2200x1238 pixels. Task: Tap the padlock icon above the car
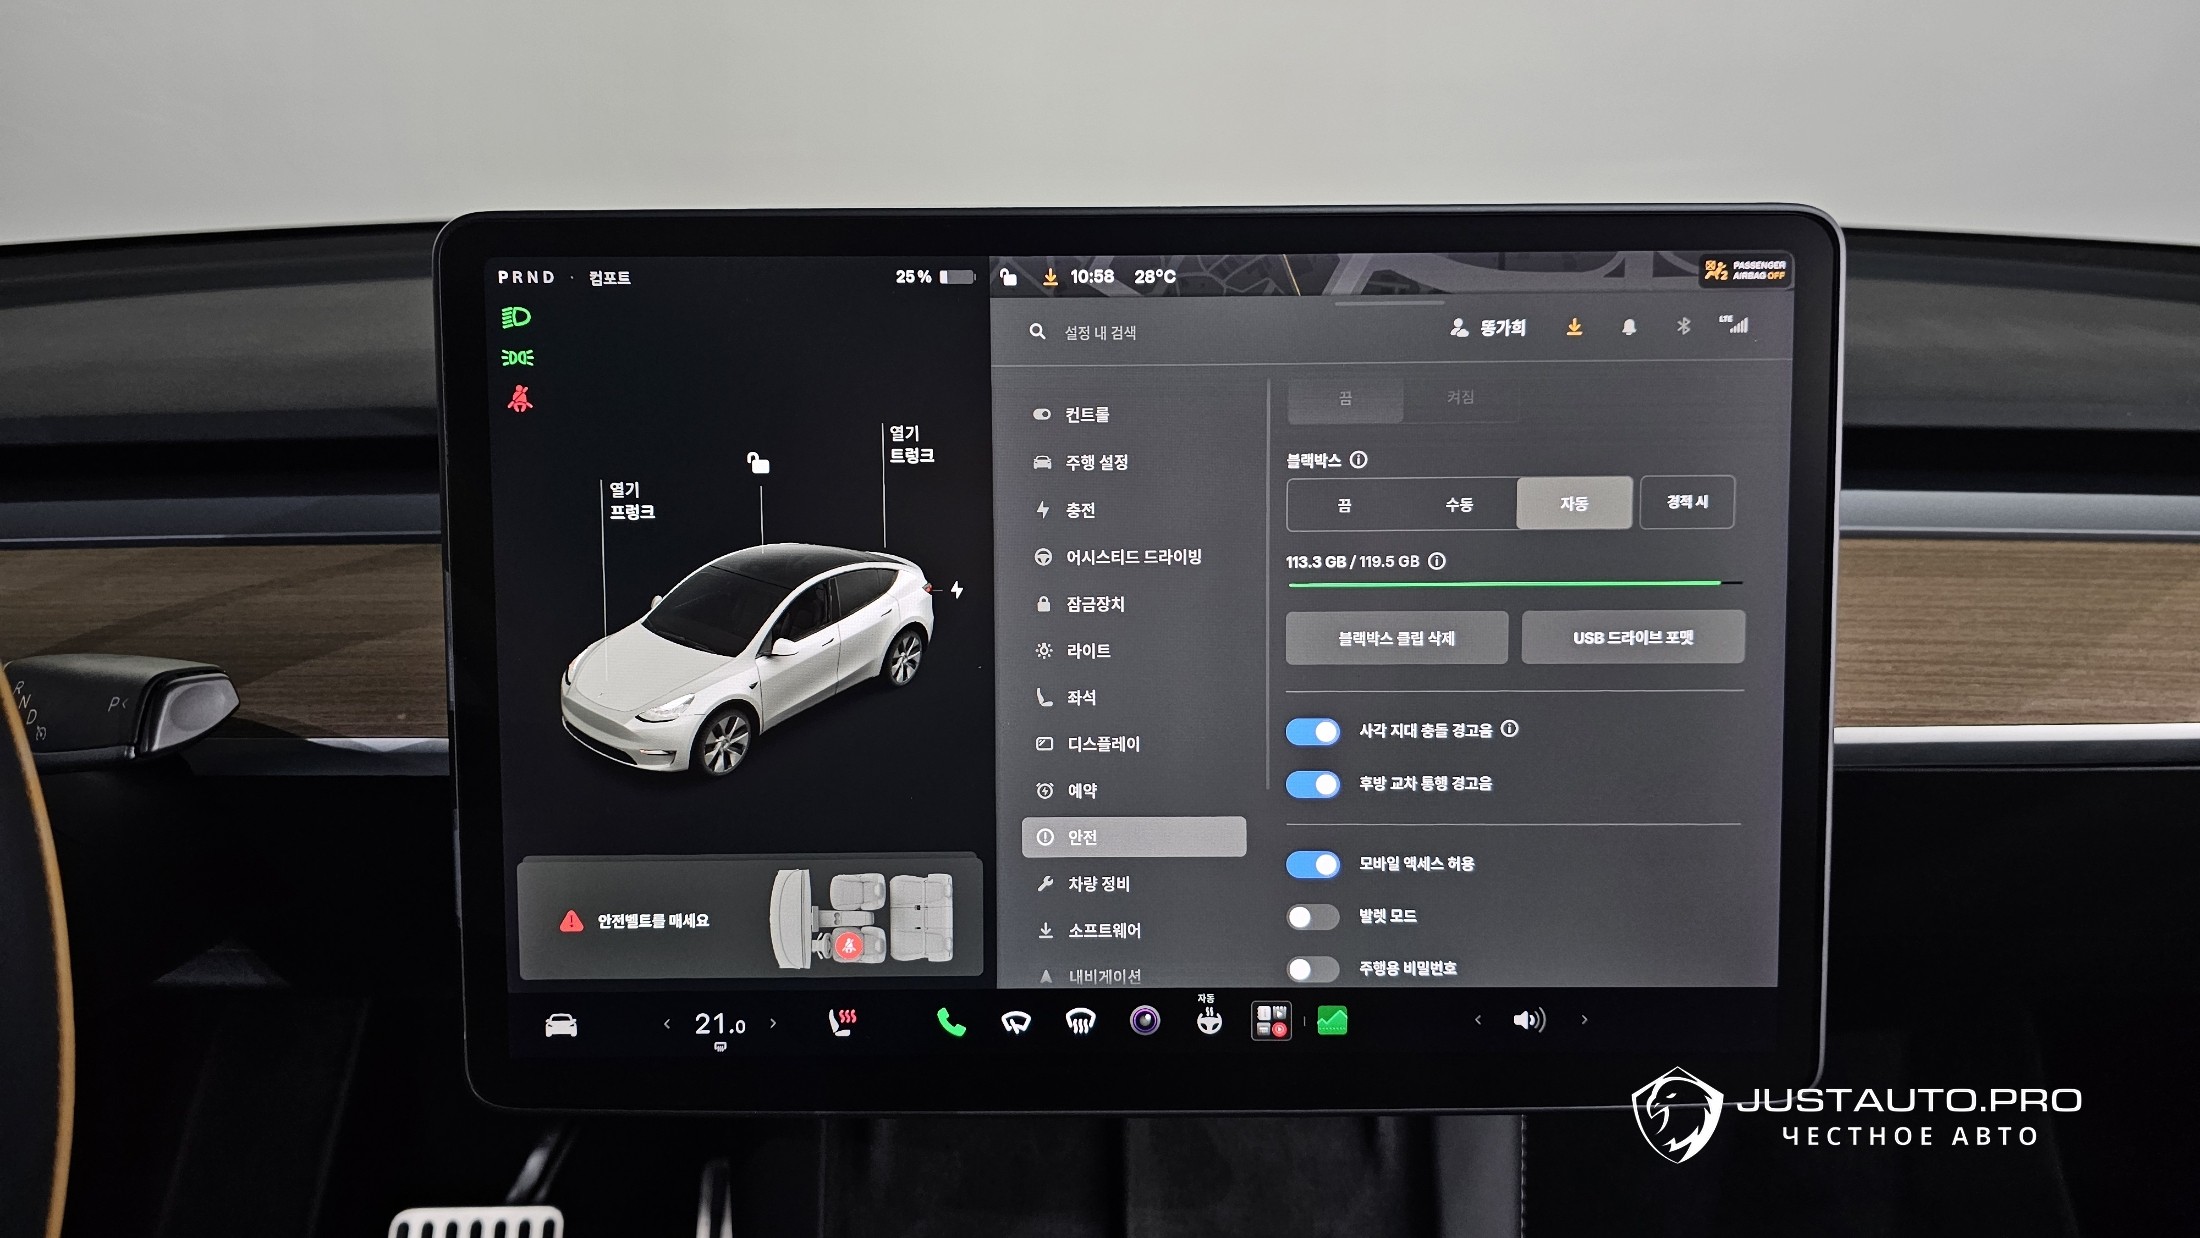tap(758, 462)
